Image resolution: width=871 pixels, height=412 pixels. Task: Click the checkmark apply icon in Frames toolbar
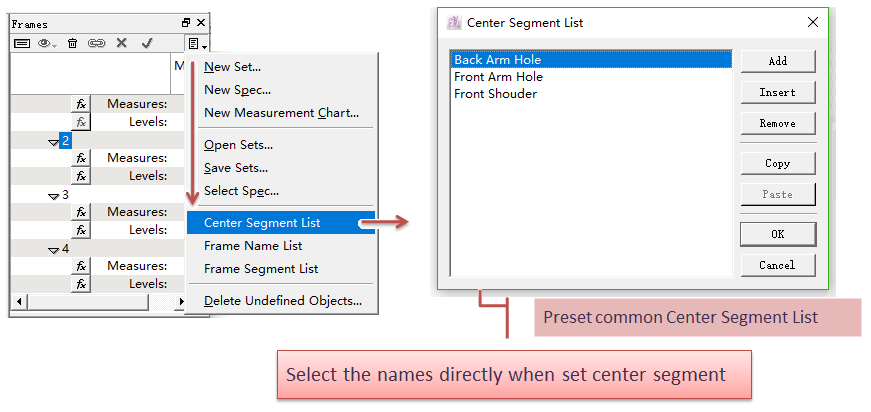(x=146, y=43)
